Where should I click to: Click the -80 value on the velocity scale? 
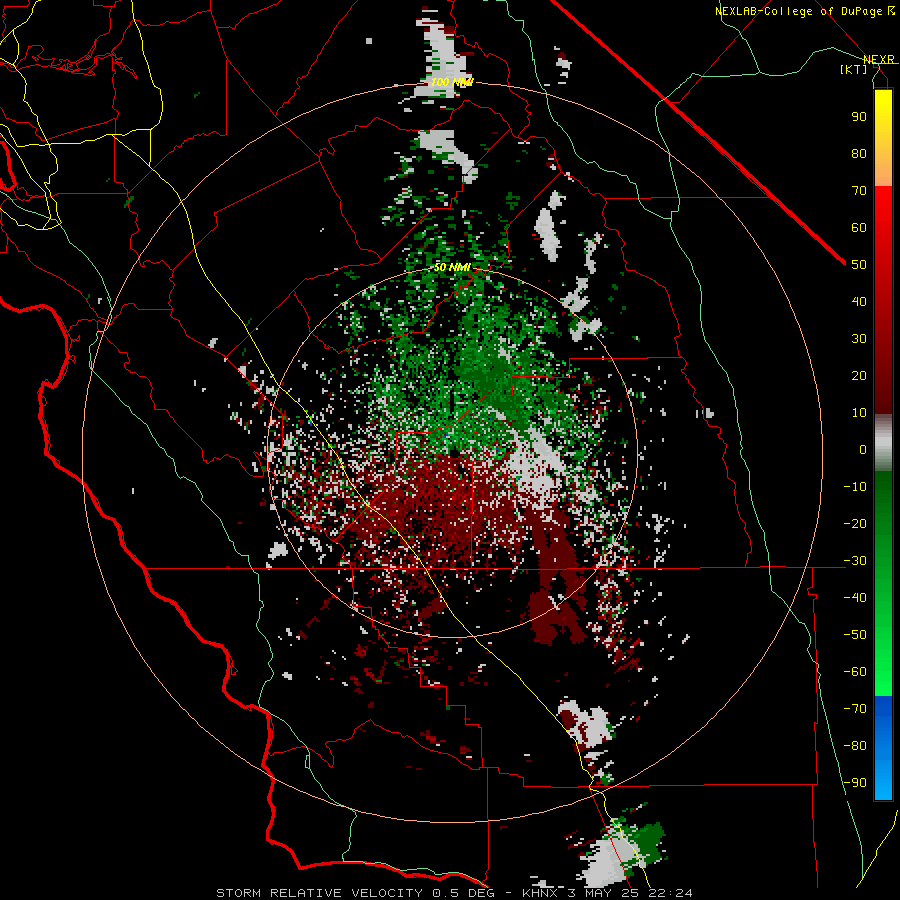(x=855, y=746)
